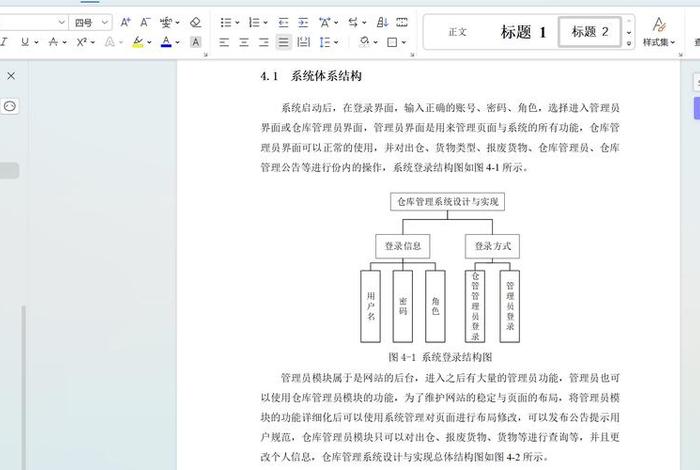
Task: Toggle character shading
Action: 195,42
